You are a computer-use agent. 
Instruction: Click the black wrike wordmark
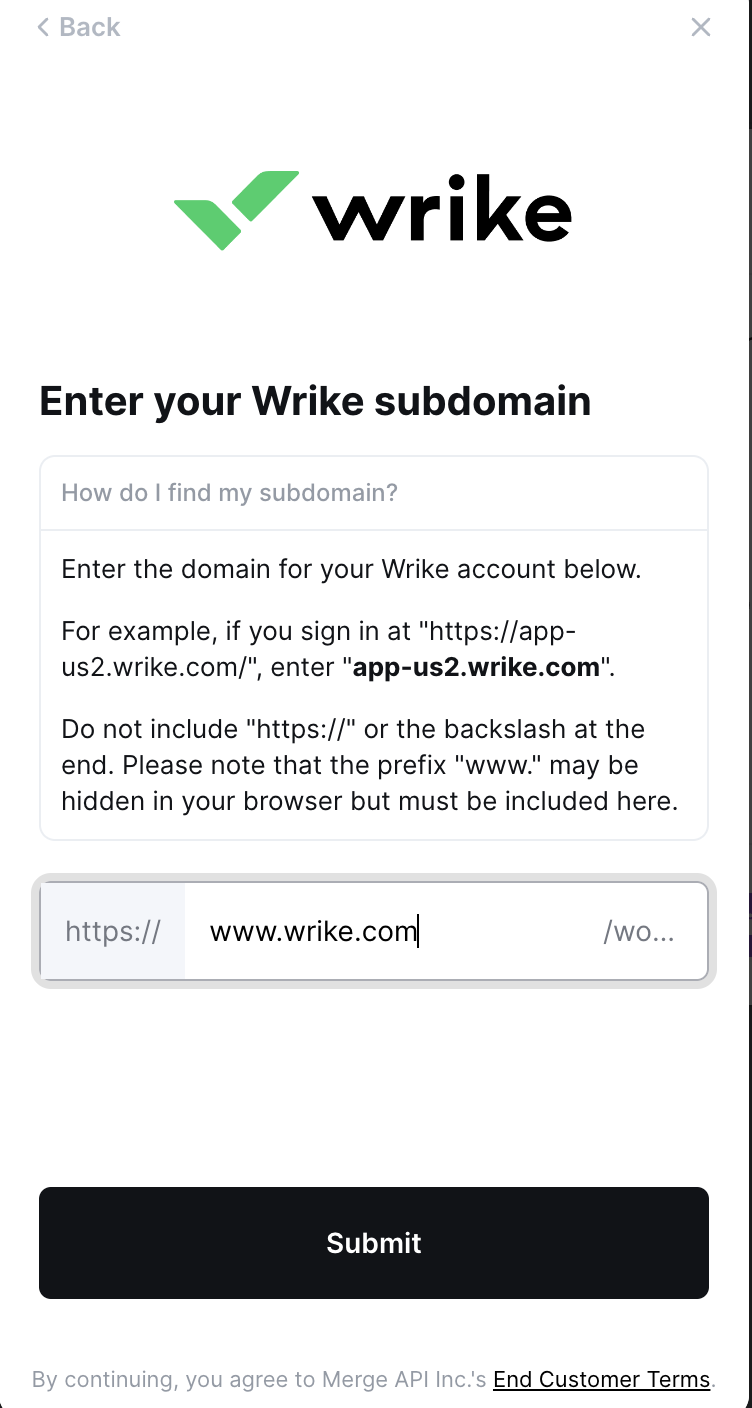pyautogui.click(x=441, y=207)
